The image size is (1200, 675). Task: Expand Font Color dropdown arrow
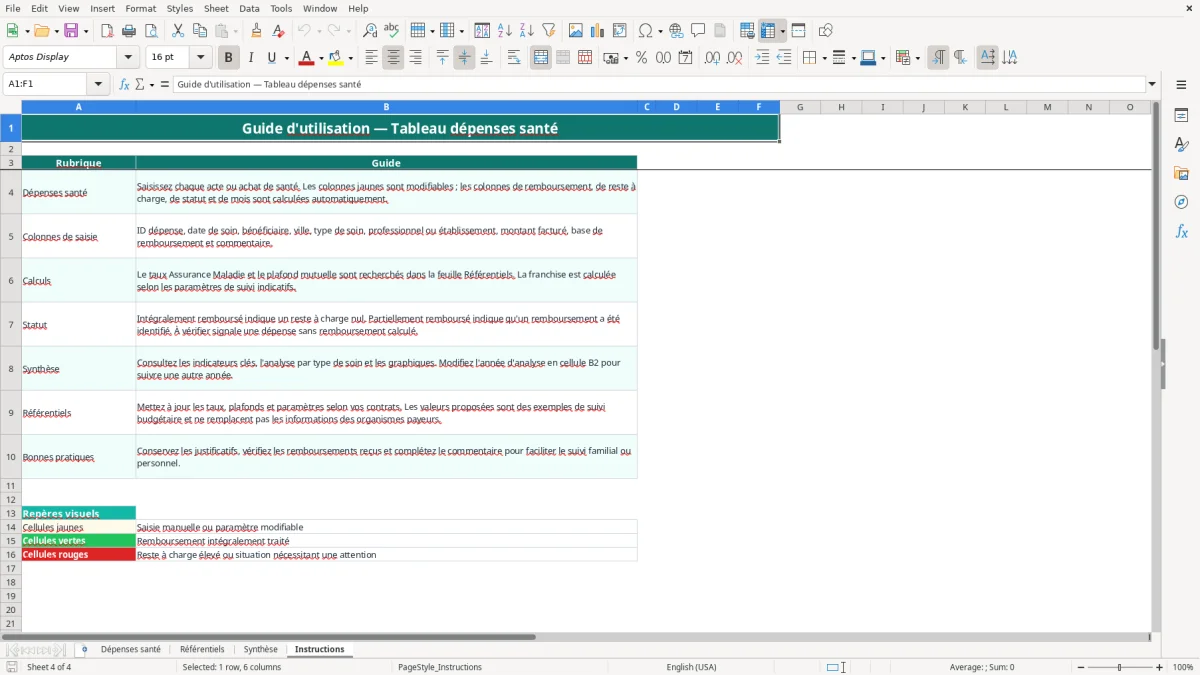(321, 58)
